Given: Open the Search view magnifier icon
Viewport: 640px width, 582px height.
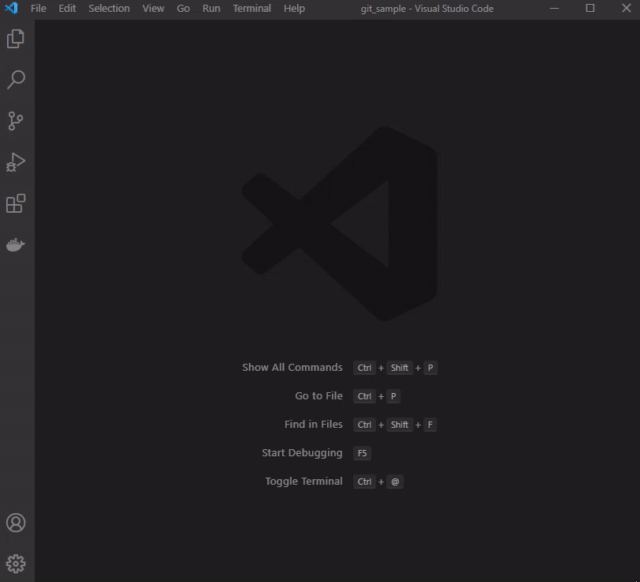Looking at the screenshot, I should [16, 80].
